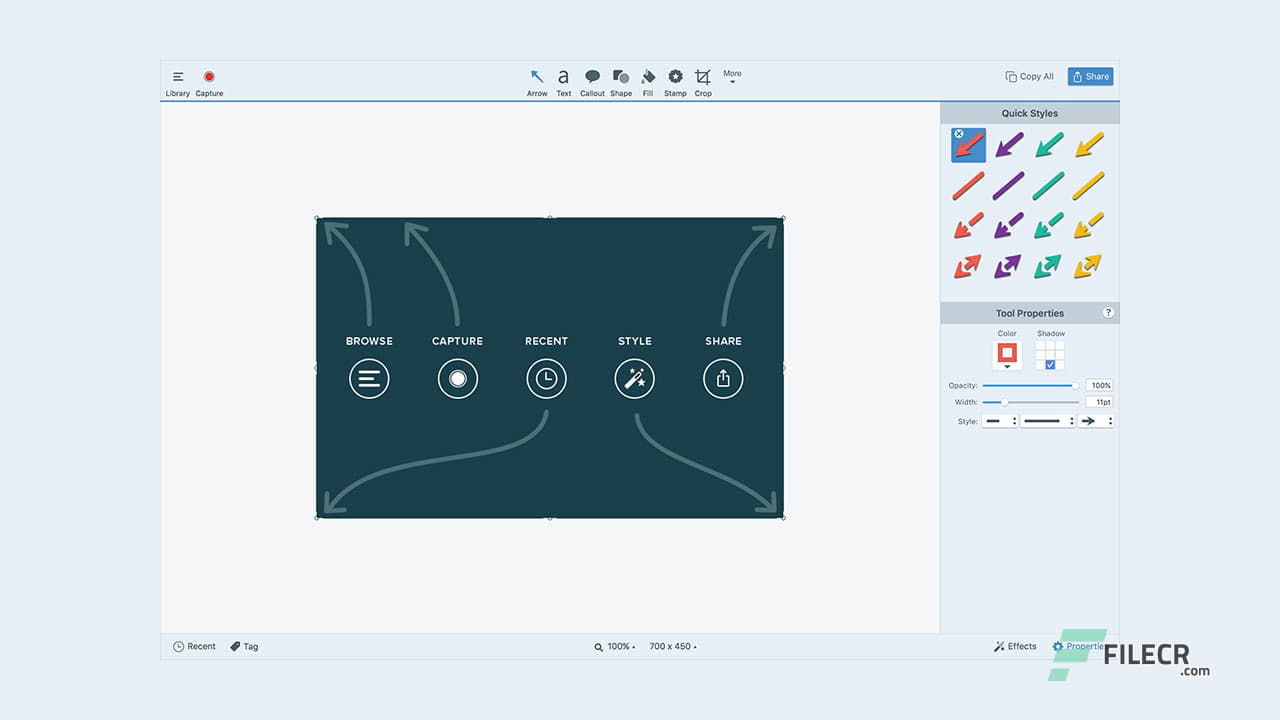This screenshot has height=720, width=1280.
Task: Select the Shape tool
Action: pos(621,78)
